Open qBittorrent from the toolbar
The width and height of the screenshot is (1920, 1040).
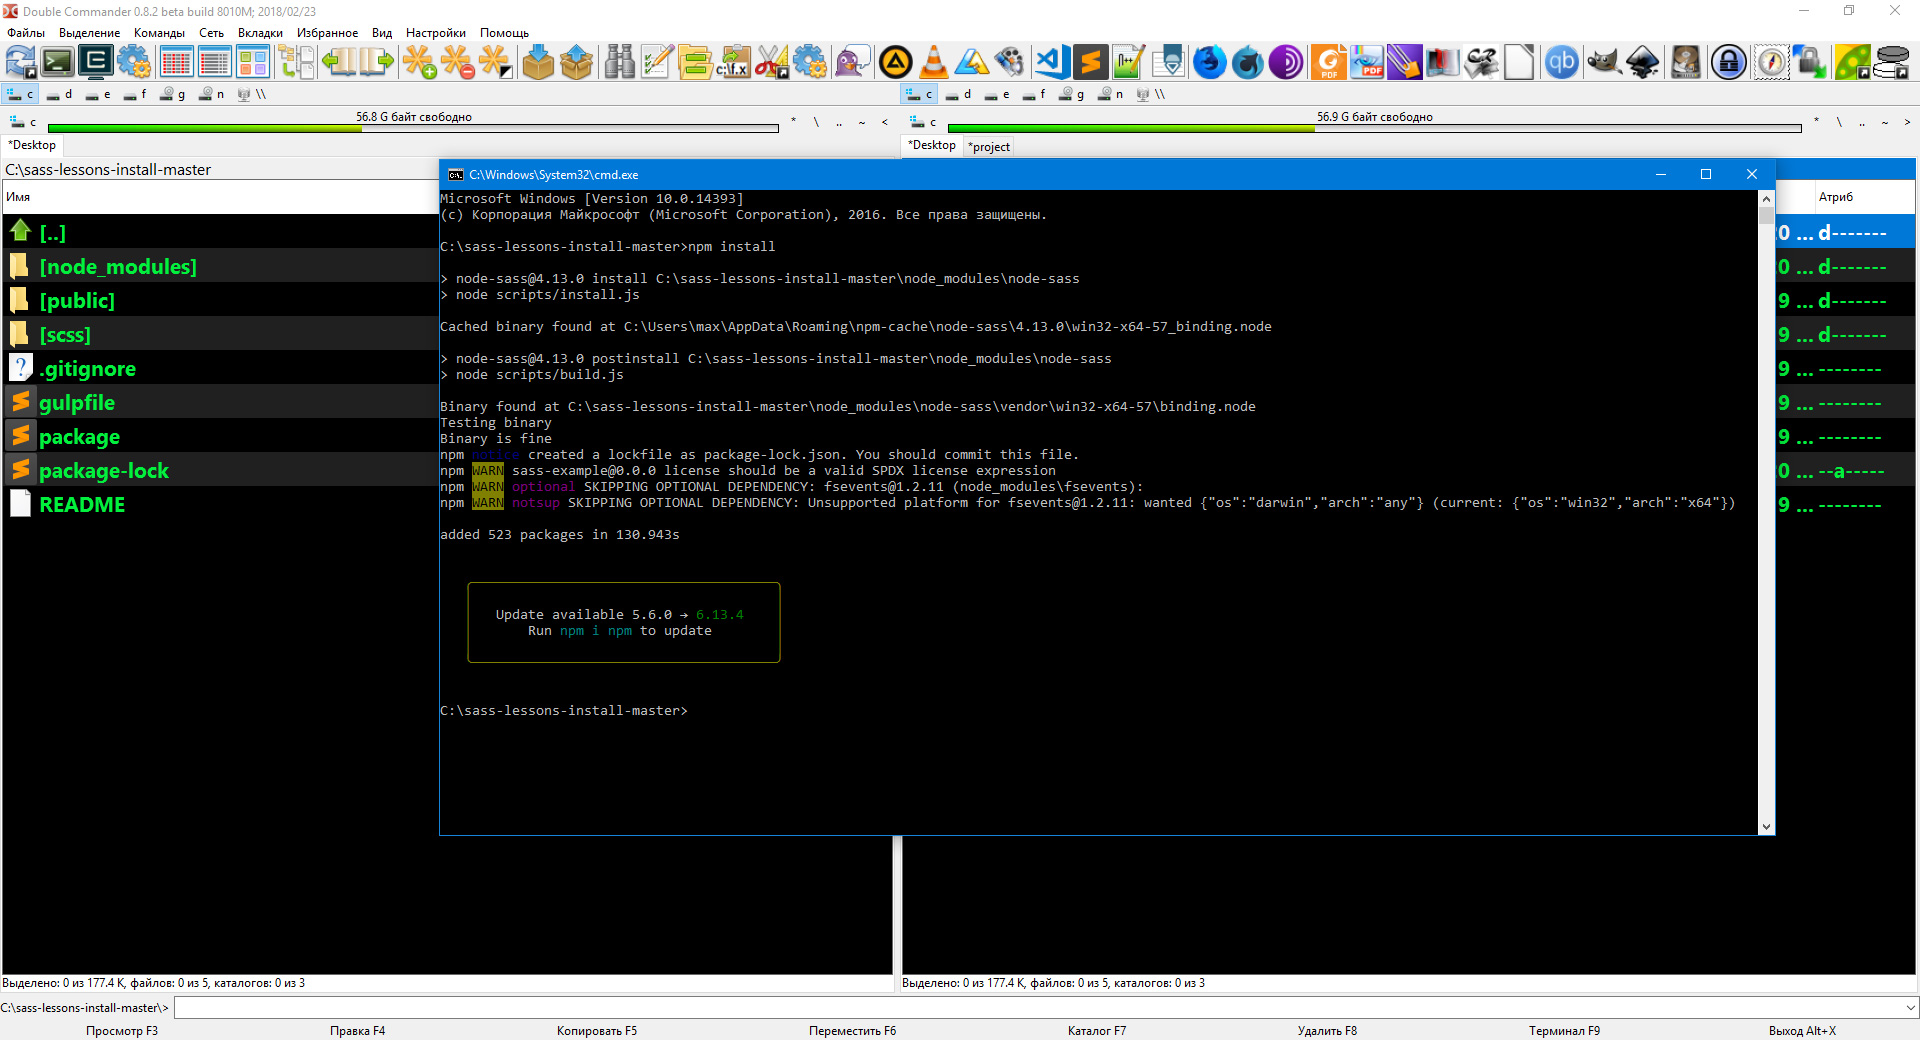(1561, 62)
